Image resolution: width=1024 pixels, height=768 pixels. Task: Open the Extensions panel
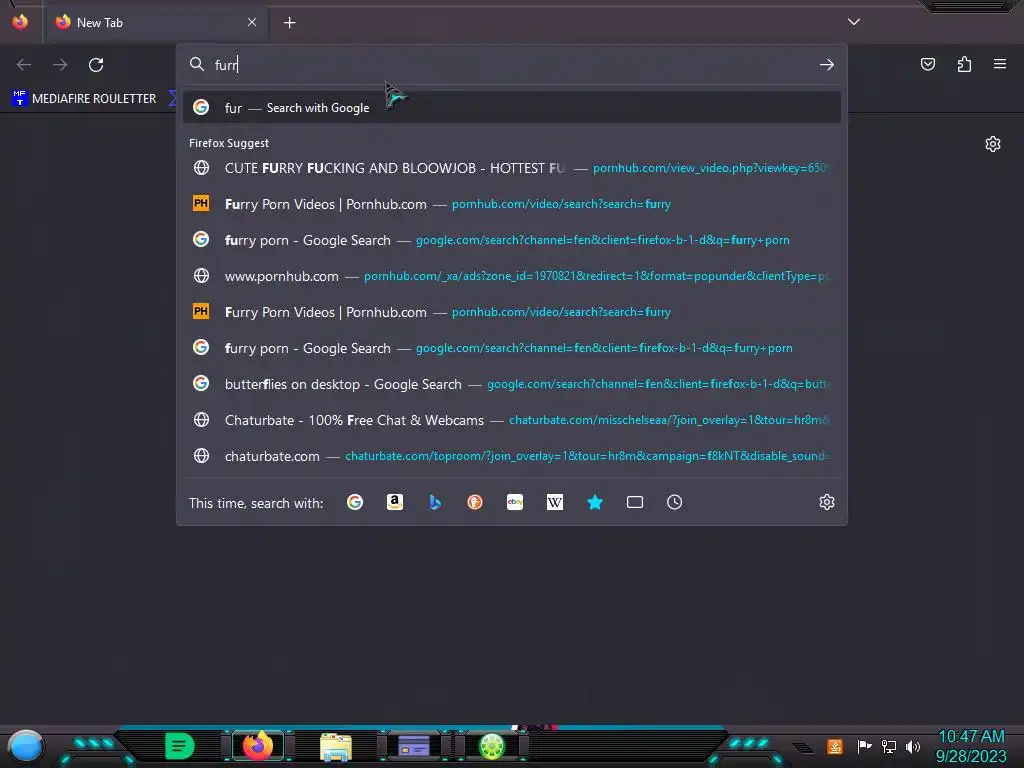click(964, 64)
